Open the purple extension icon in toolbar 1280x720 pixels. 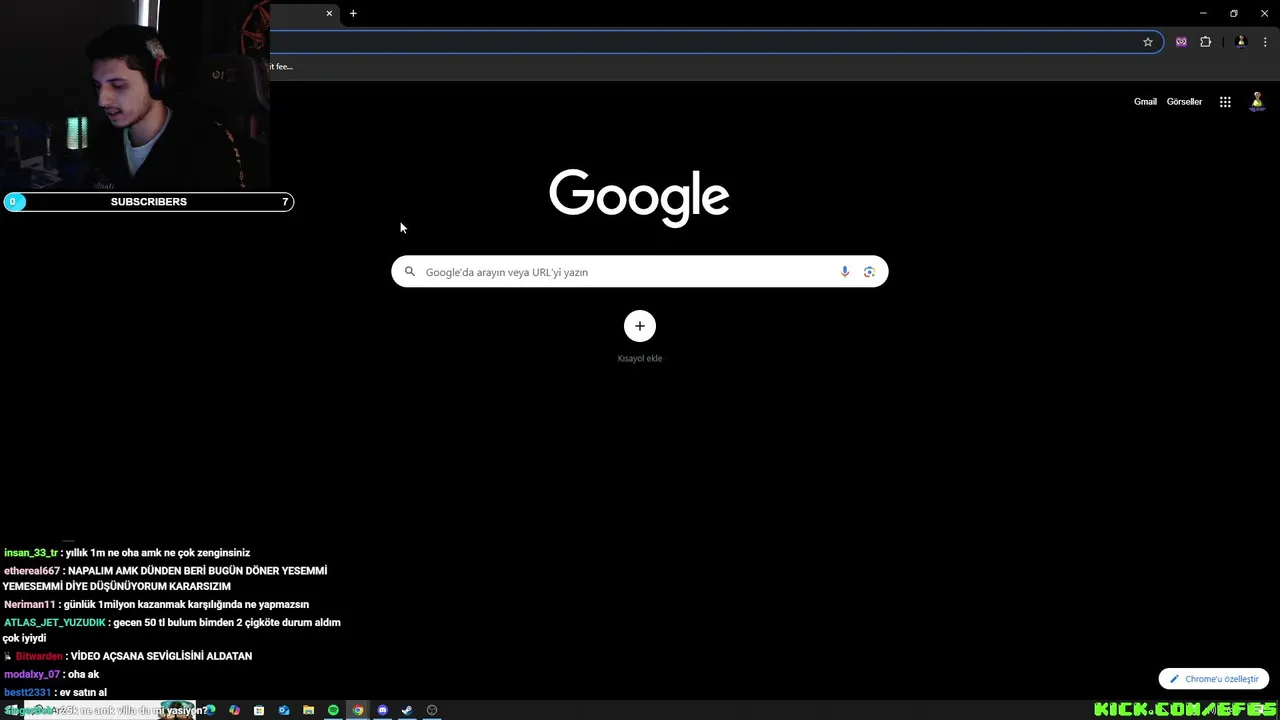[1181, 42]
